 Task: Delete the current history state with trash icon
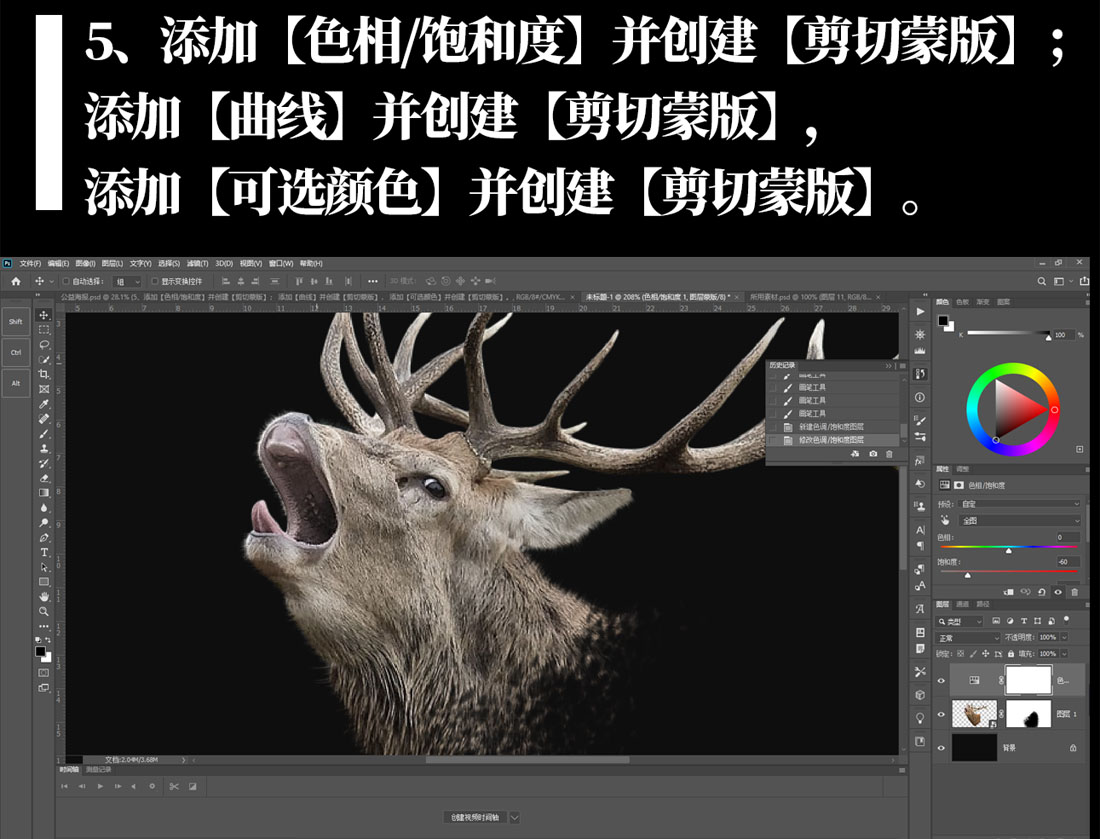890,454
